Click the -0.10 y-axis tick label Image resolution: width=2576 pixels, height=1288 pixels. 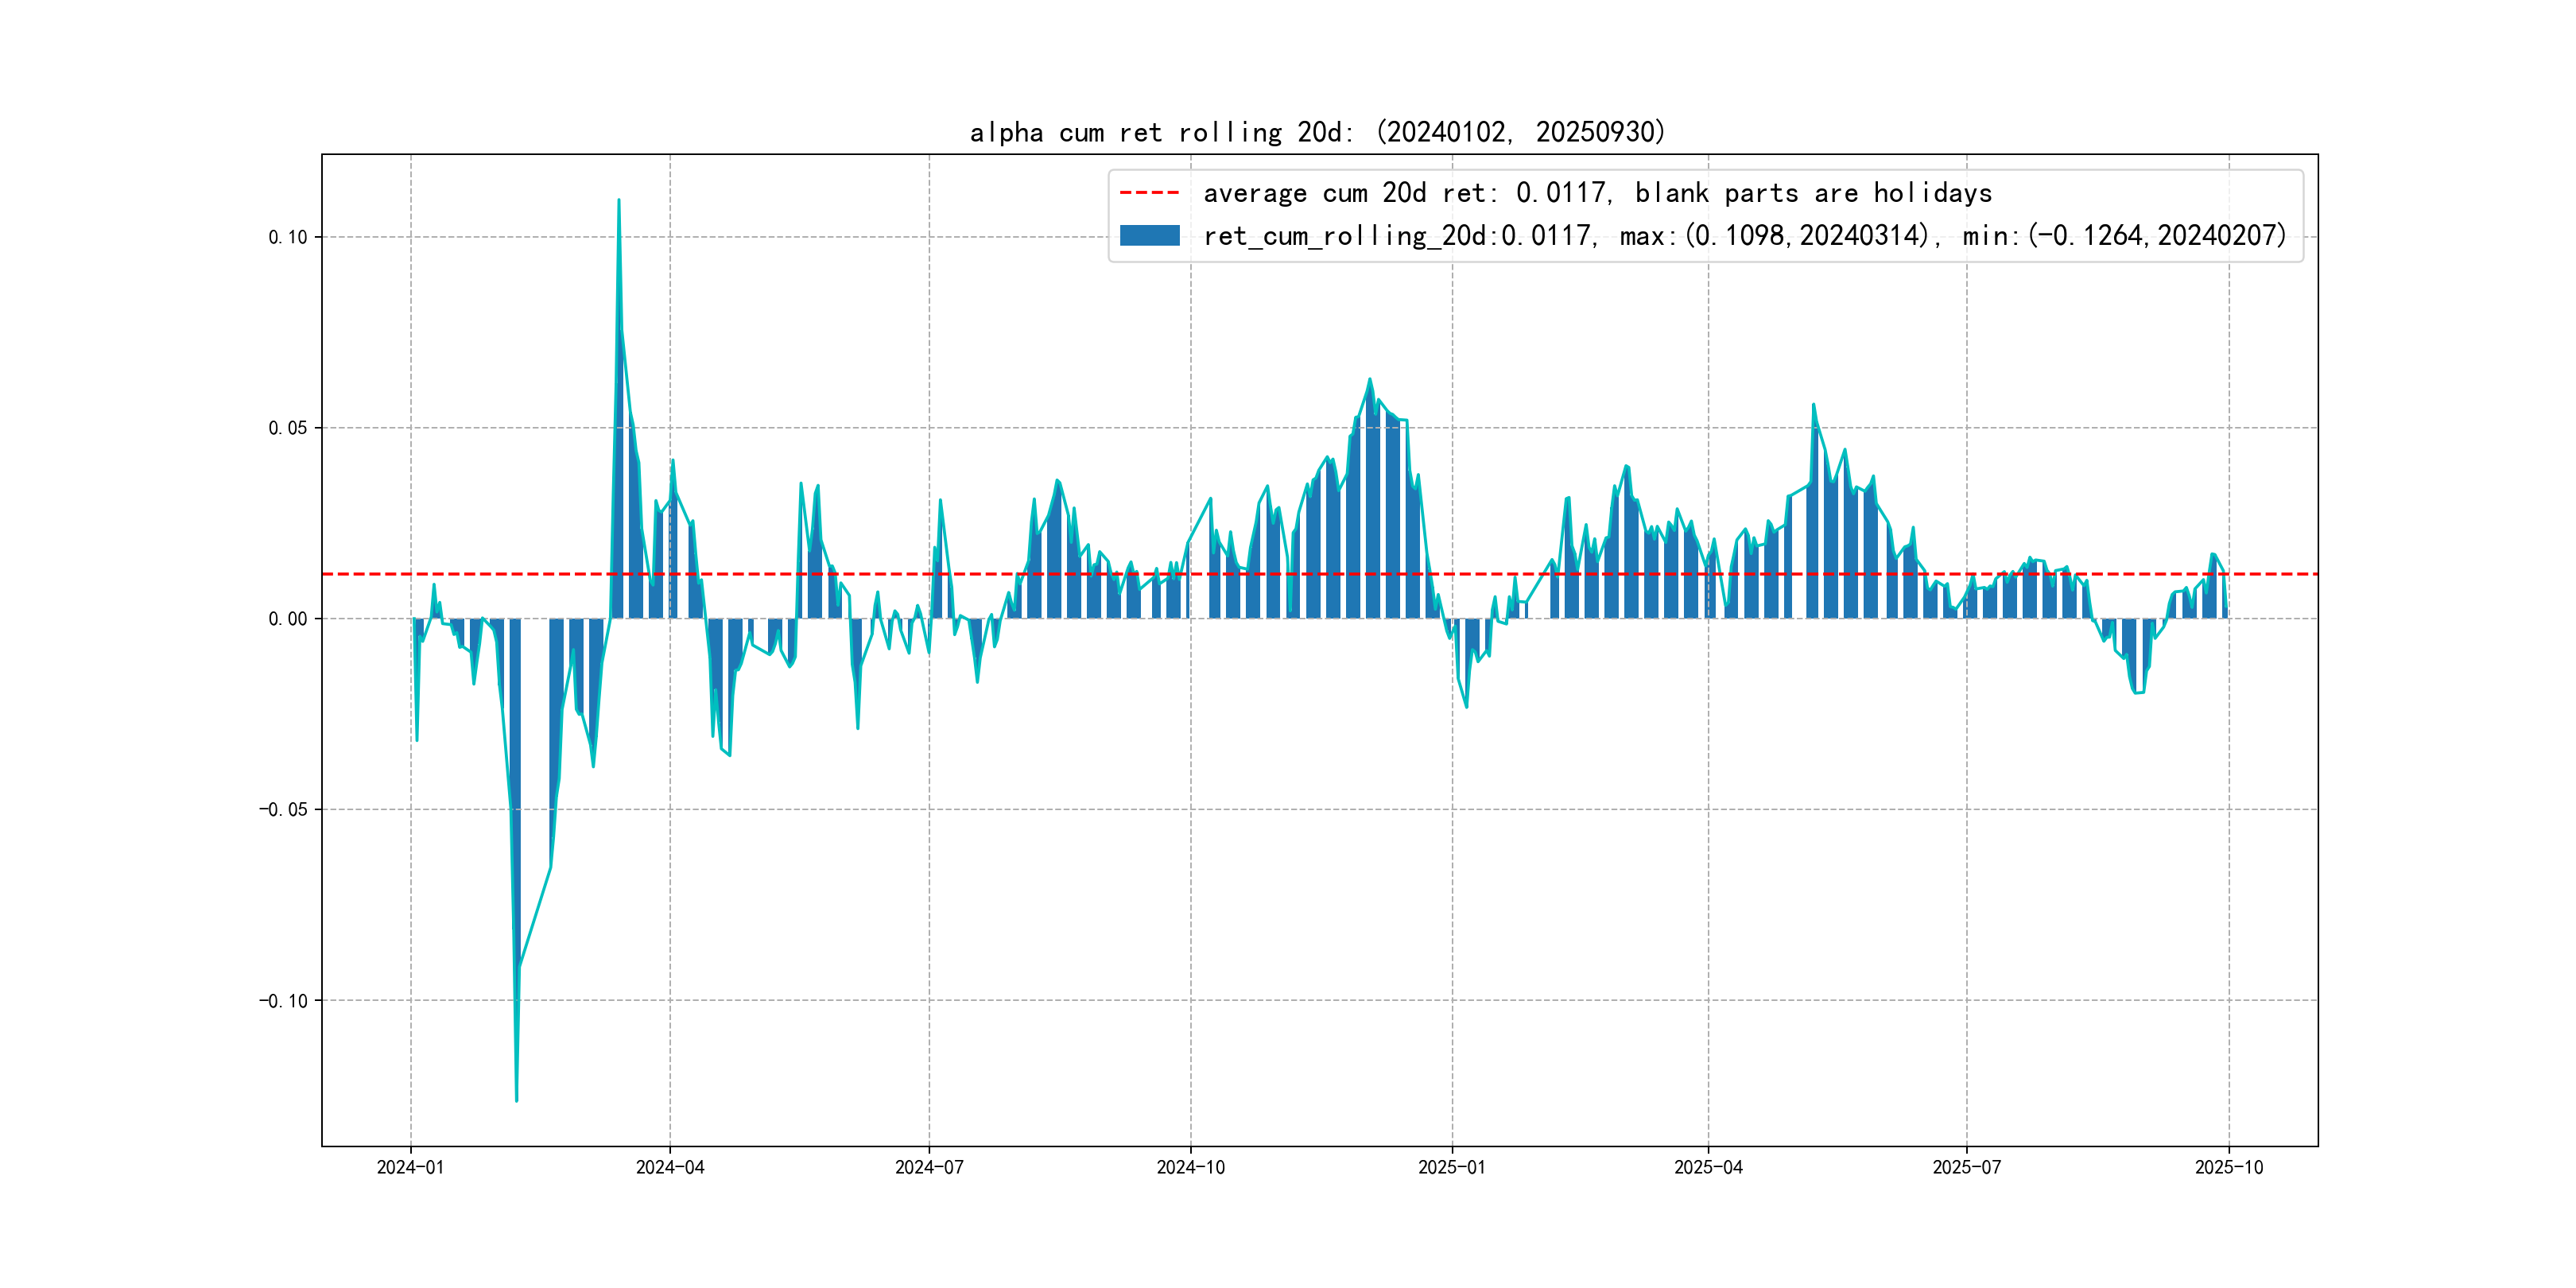tap(283, 1000)
